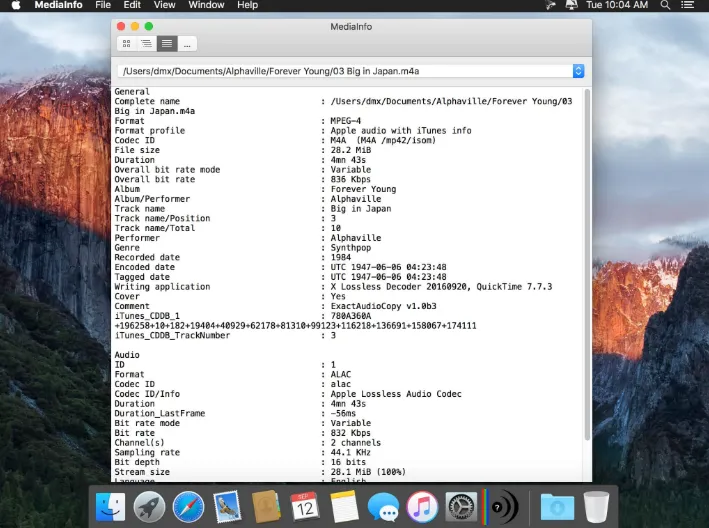This screenshot has width=709, height=528.
Task: Click the Track name value Big in Japan
Action: point(361,208)
